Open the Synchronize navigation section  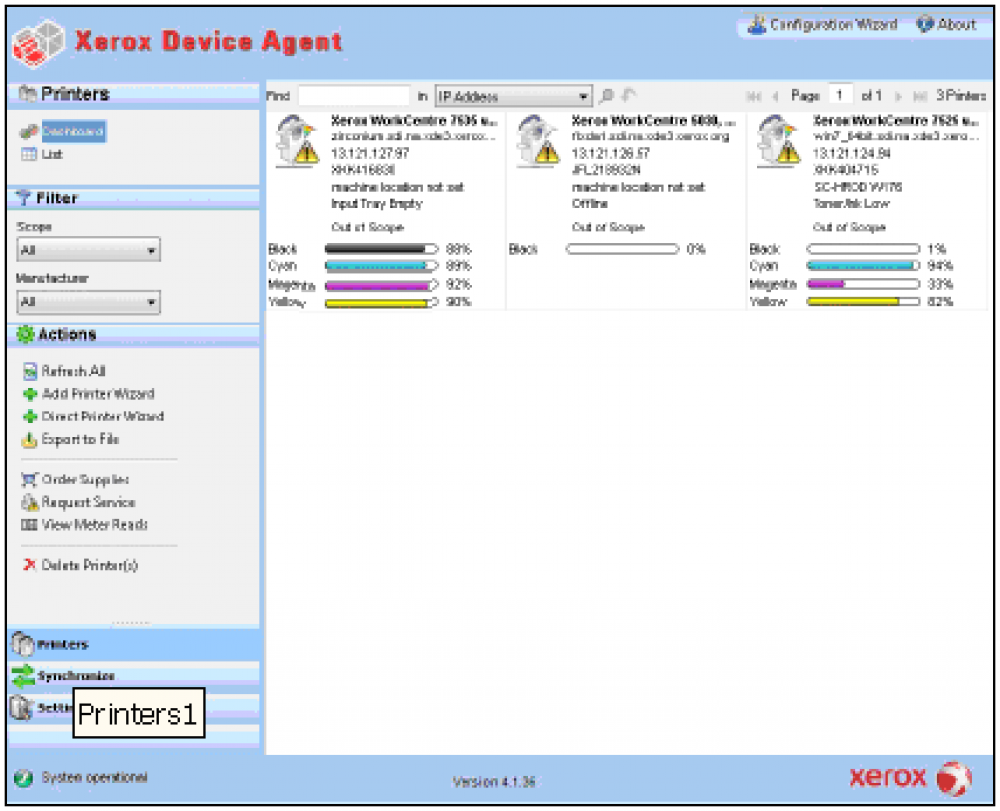point(134,675)
